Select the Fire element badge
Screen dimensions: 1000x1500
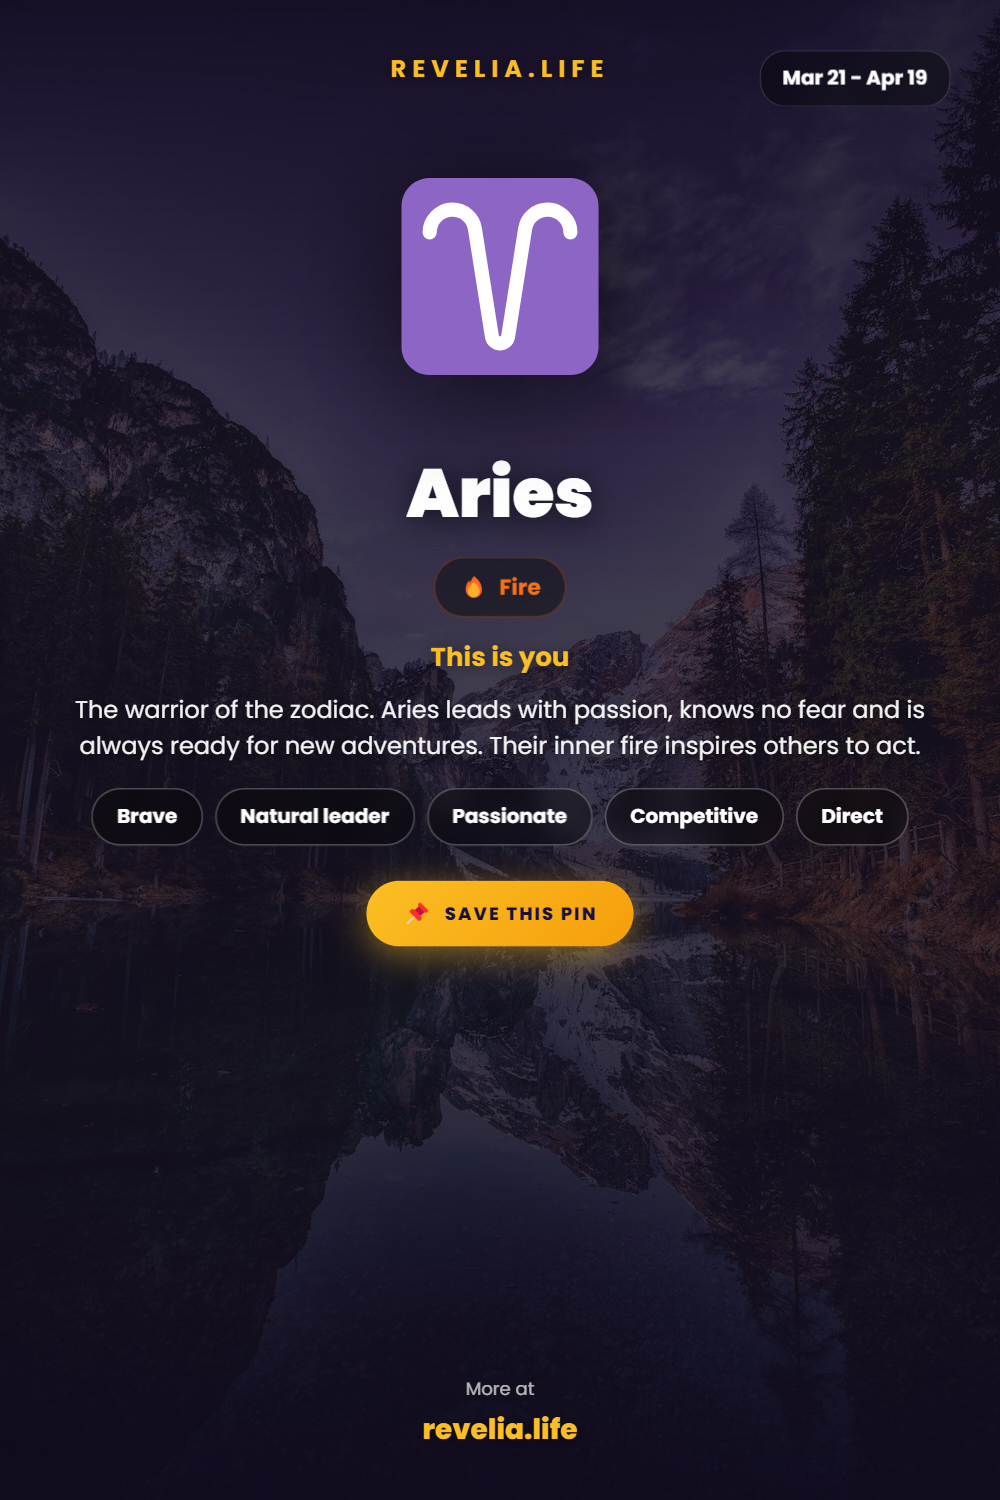(500, 587)
